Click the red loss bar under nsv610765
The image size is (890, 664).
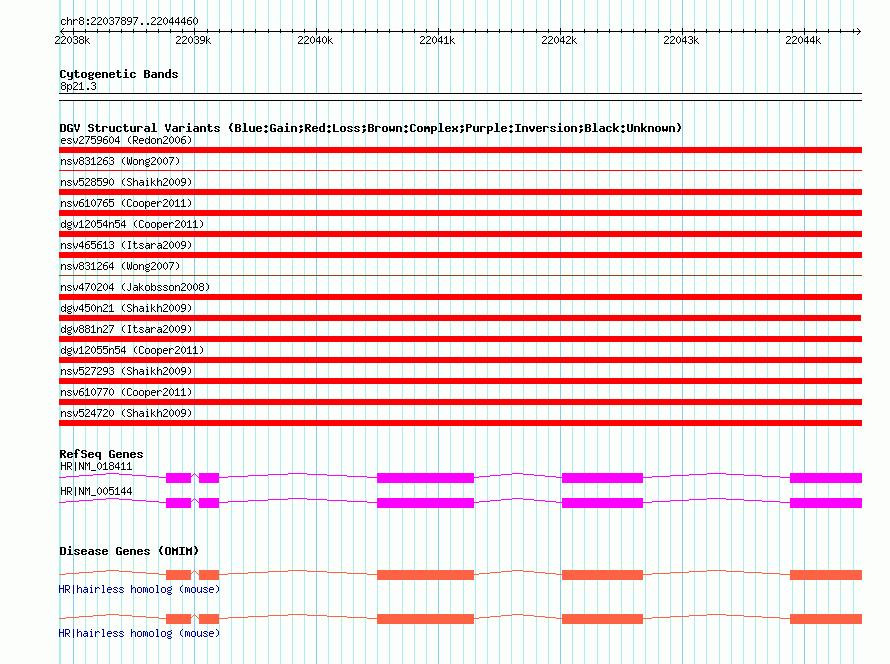460,213
